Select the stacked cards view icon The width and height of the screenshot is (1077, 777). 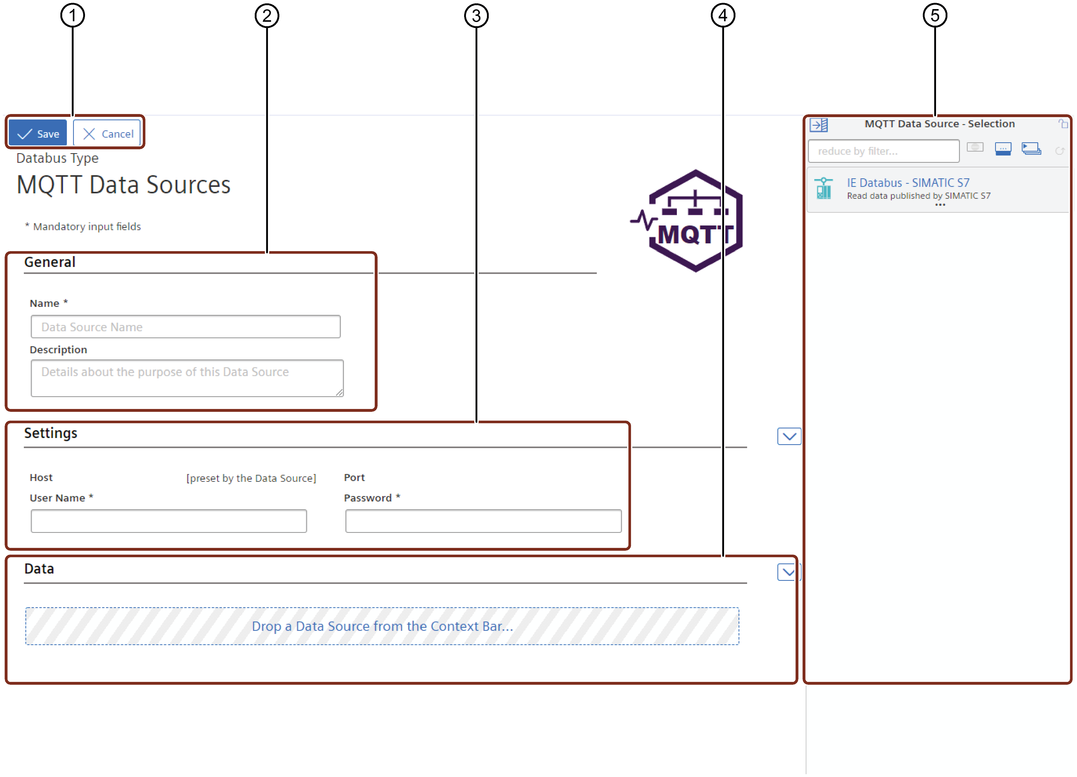click(1031, 148)
